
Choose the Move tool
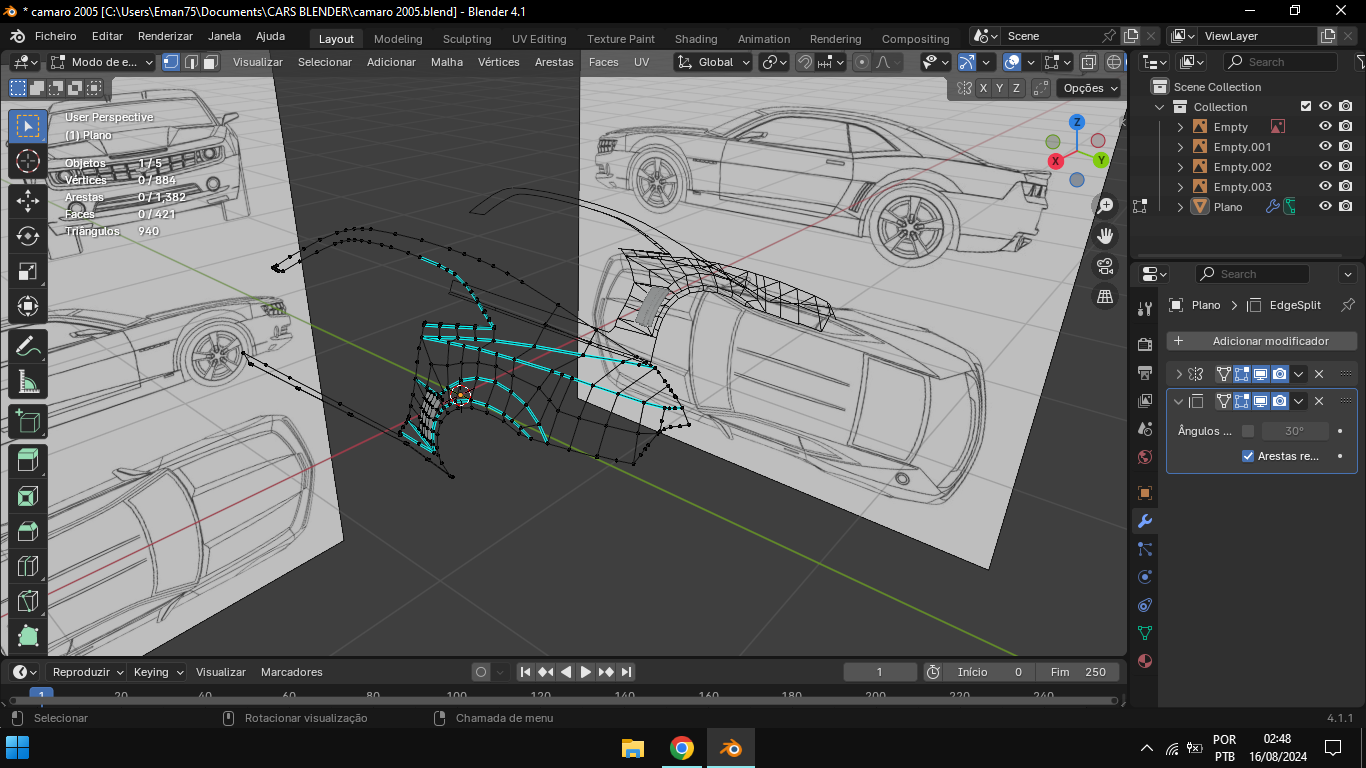(x=28, y=200)
